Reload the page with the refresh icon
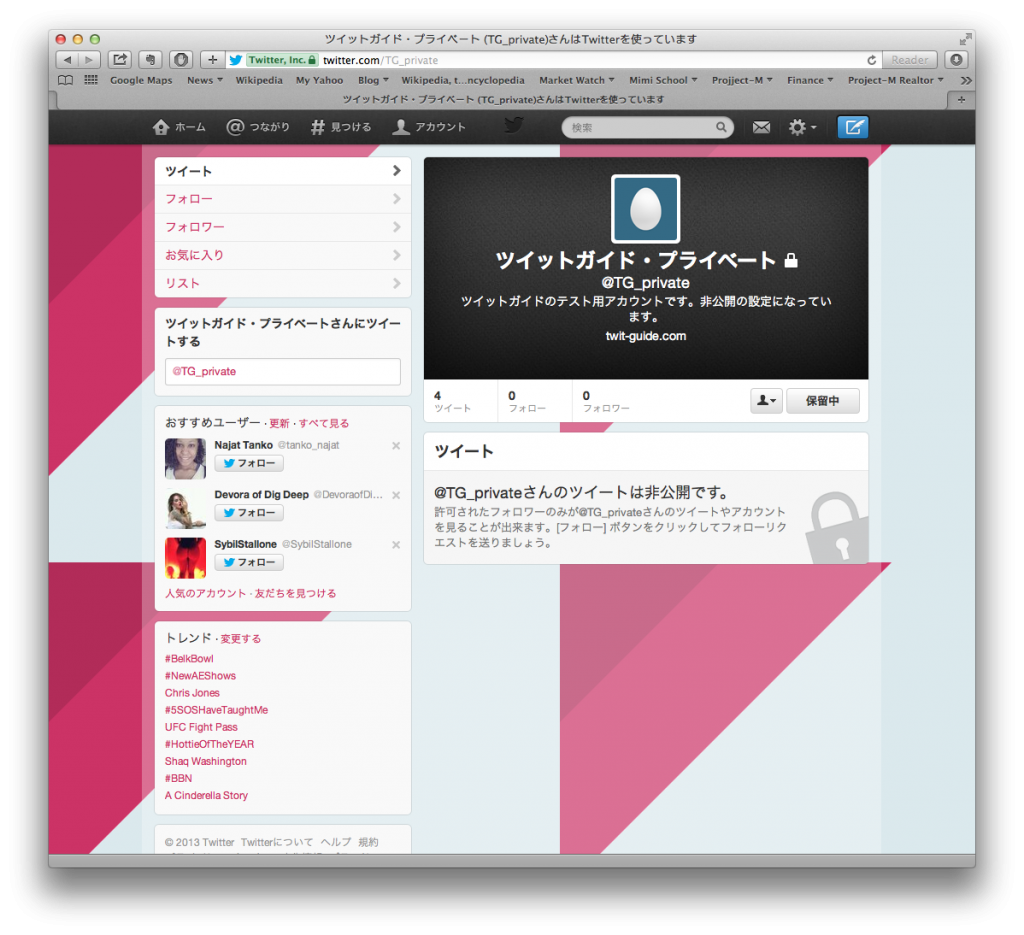 [x=871, y=60]
